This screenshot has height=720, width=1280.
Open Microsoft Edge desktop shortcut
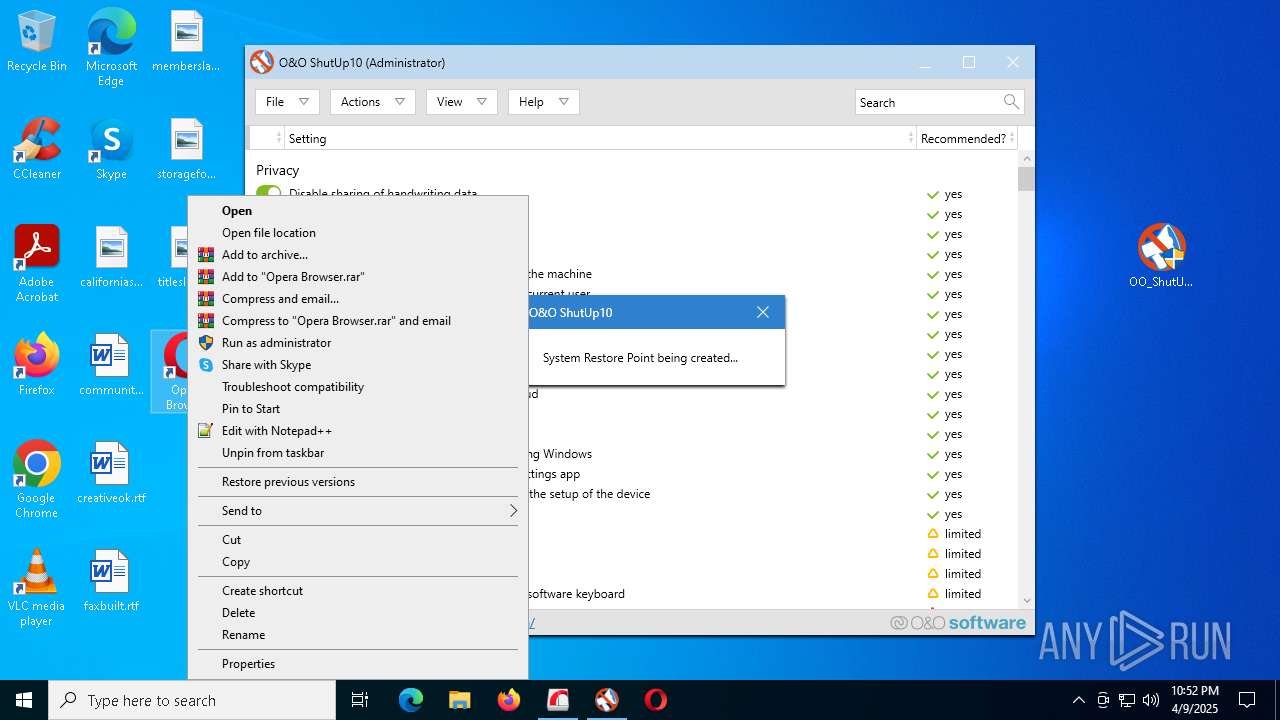tap(111, 48)
